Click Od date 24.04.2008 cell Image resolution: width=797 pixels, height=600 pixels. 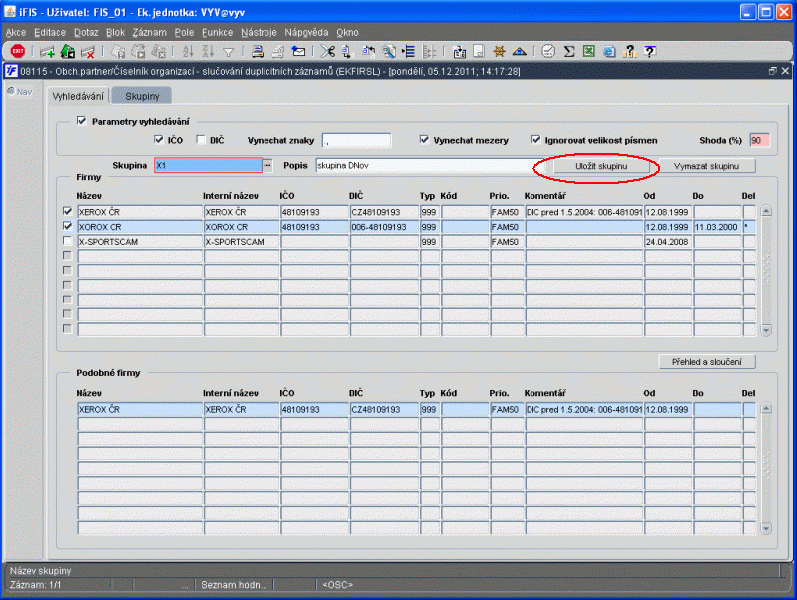pyautogui.click(x=668, y=242)
